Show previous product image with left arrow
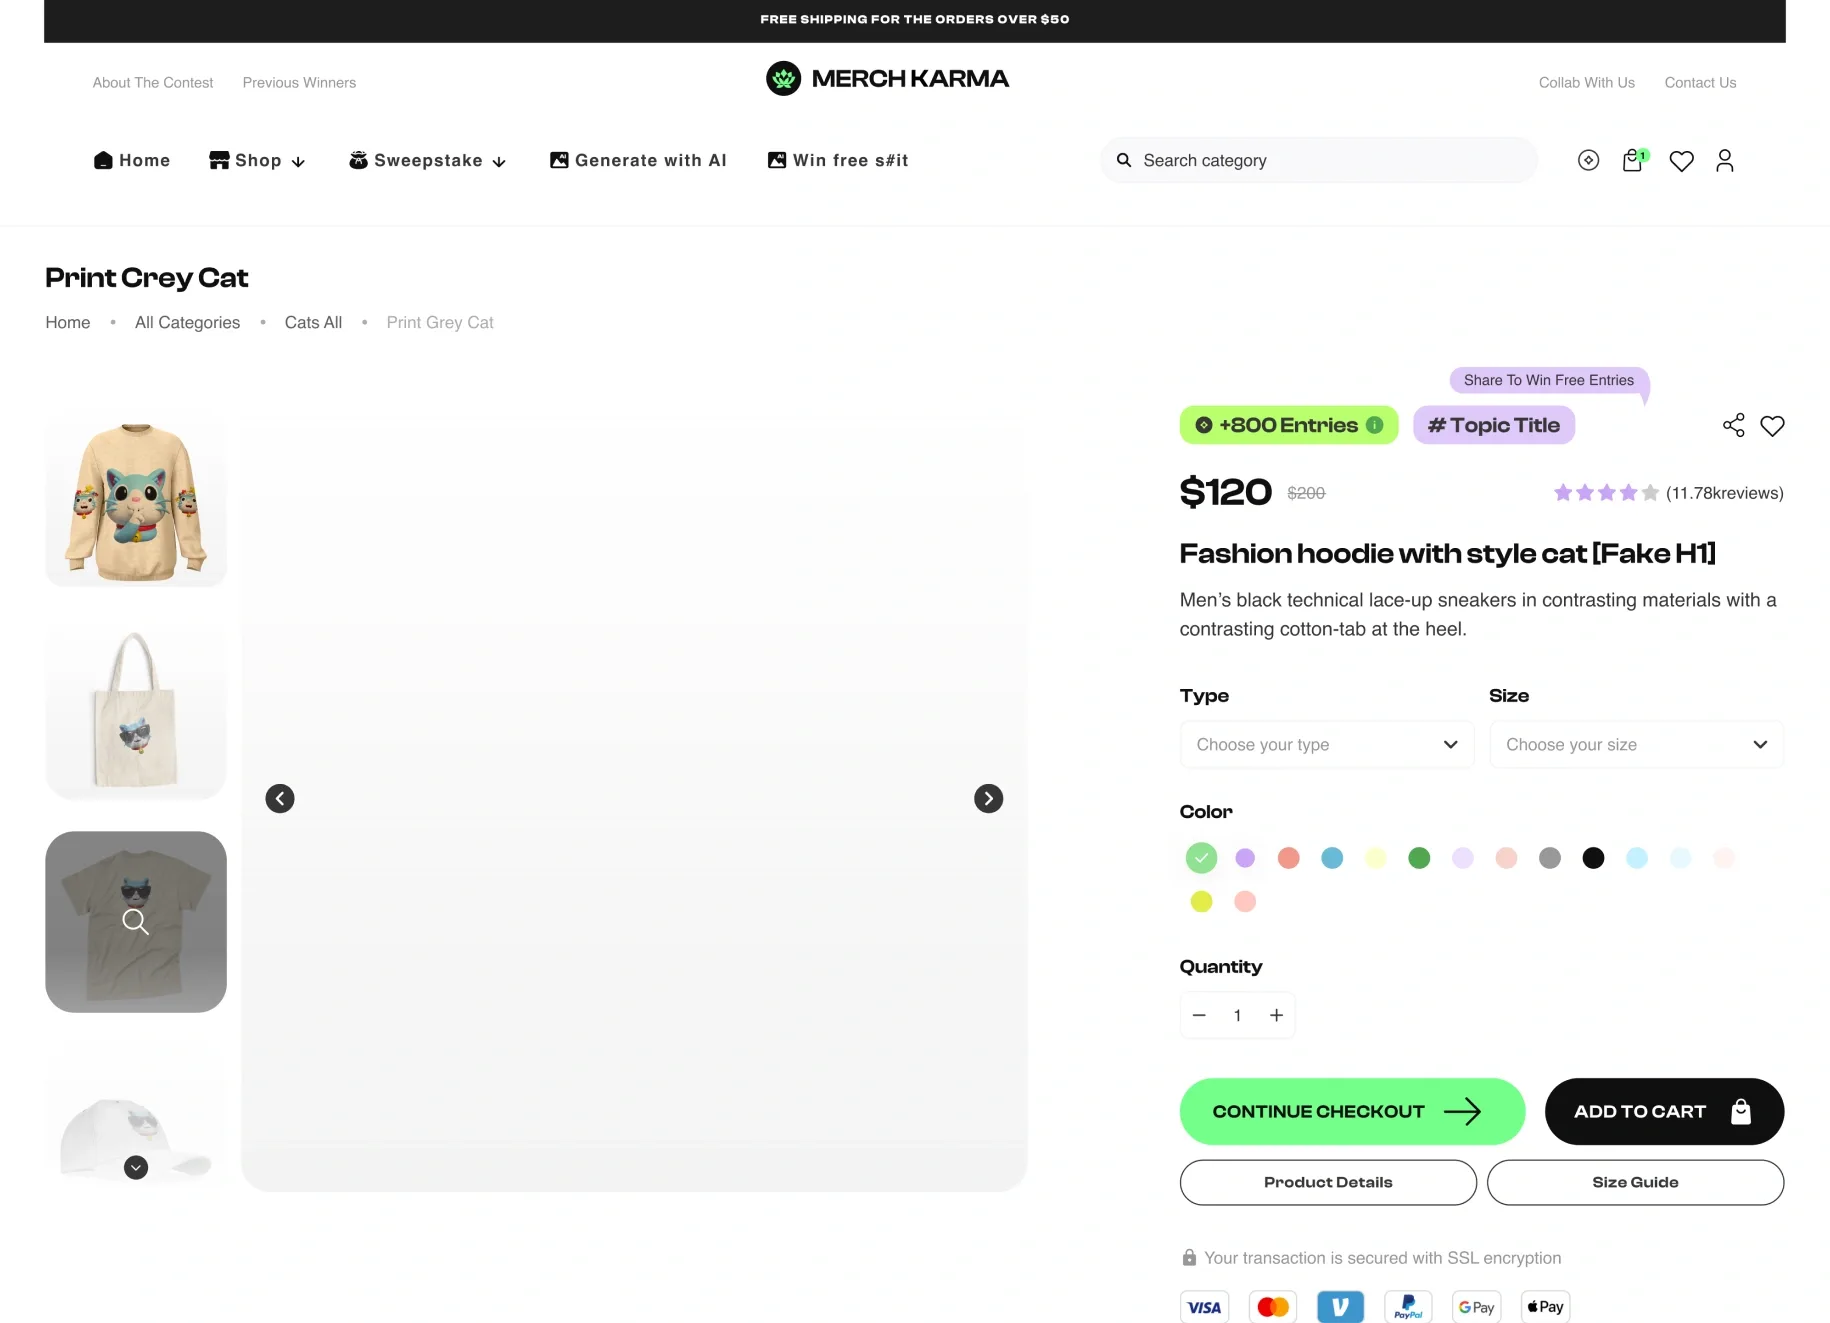The height and width of the screenshot is (1323, 1830). pos(280,798)
